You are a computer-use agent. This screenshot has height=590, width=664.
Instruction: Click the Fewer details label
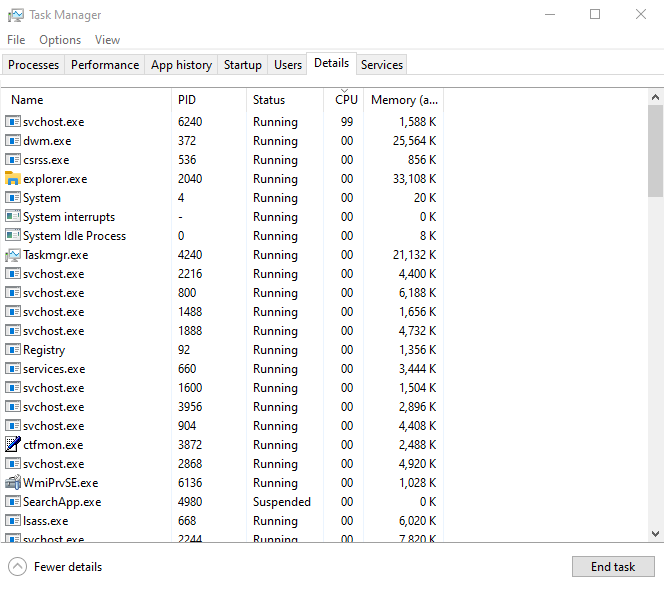point(68,567)
